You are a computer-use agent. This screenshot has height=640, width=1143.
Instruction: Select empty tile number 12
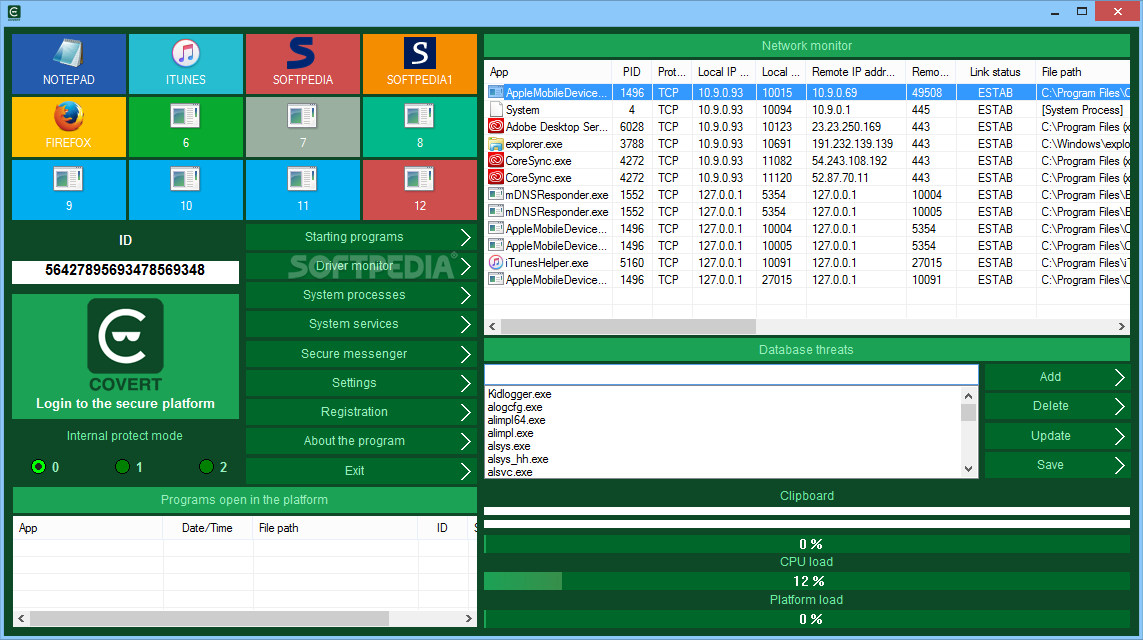coord(420,190)
